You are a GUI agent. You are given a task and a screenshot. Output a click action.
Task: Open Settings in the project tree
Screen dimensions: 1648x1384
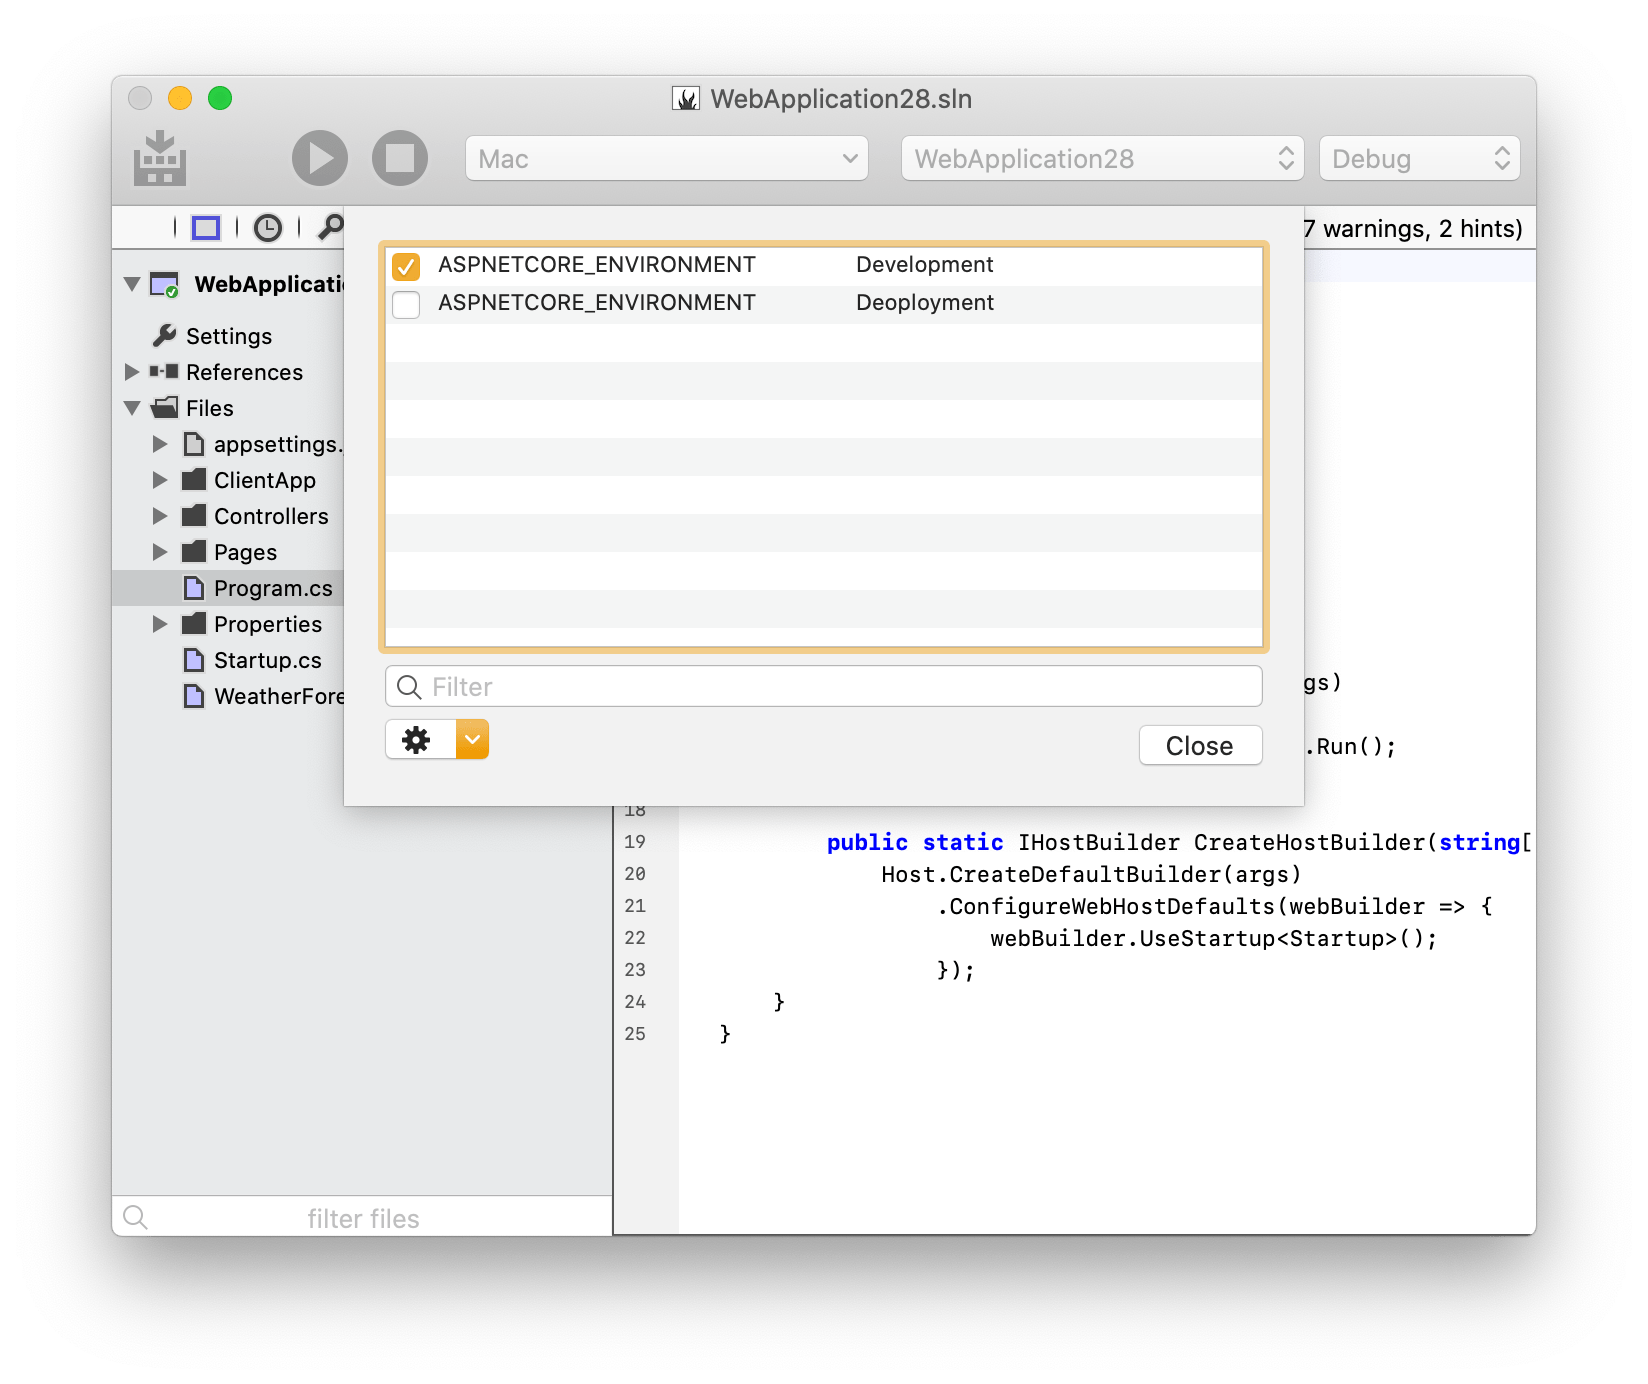[229, 336]
